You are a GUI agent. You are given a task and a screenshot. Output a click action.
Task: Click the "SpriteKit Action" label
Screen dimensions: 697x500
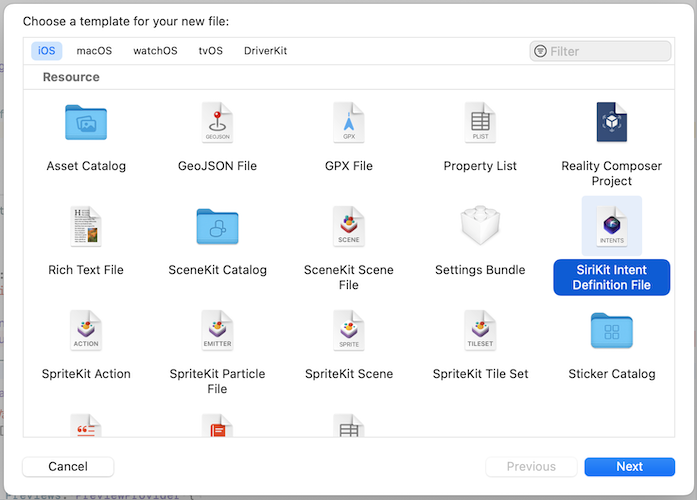point(86,374)
